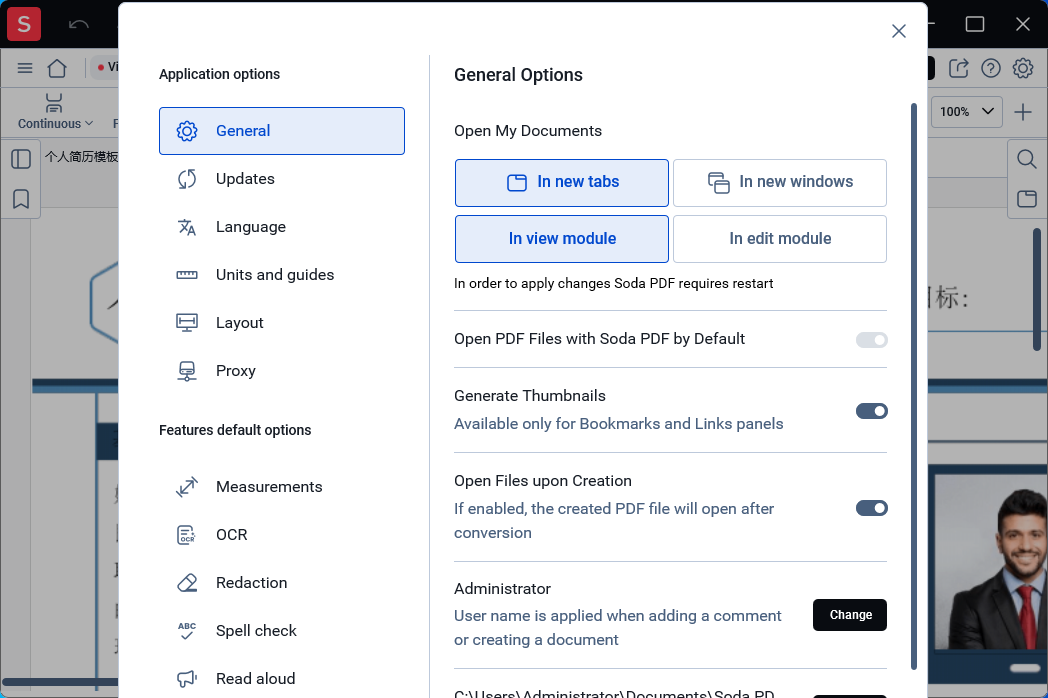Viewport: 1048px width, 698px height.
Task: Click the zoom in plus icon
Action: pyautogui.click(x=1023, y=112)
